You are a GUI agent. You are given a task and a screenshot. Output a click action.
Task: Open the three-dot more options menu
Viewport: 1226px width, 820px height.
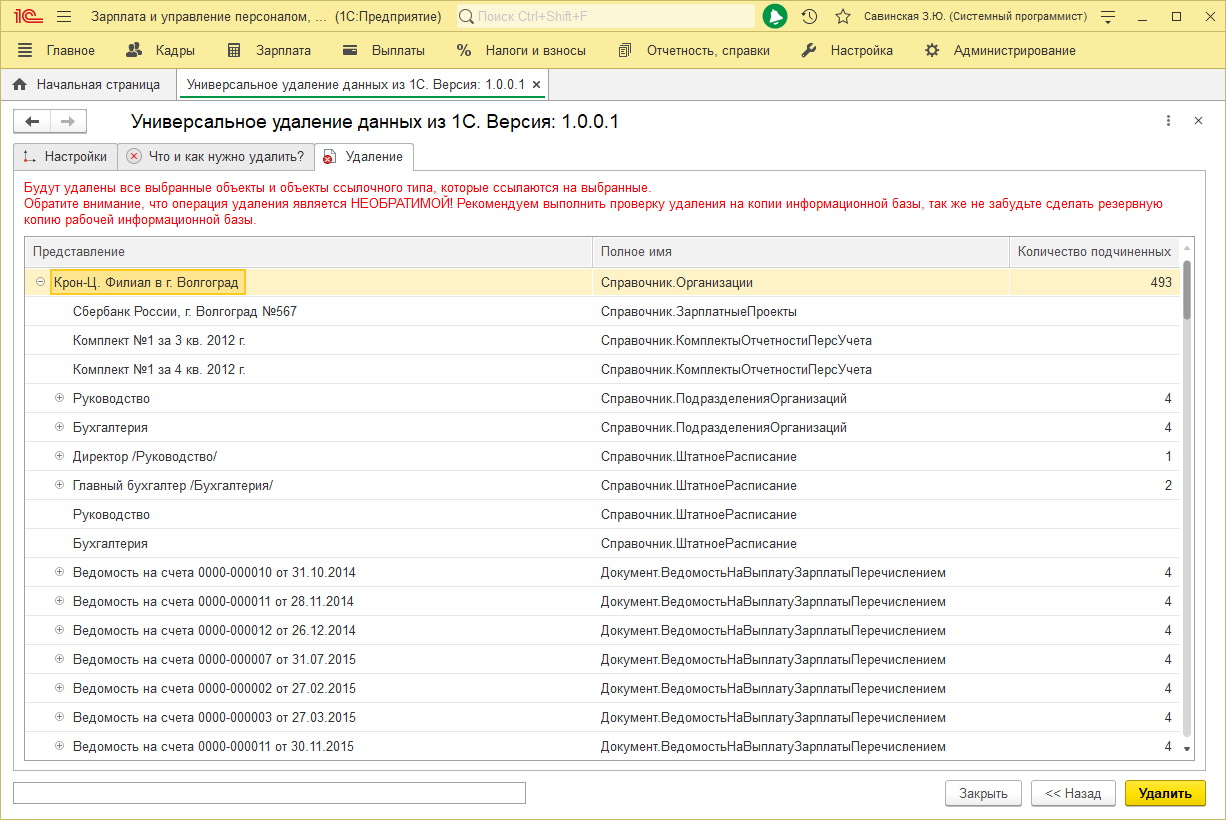click(x=1168, y=121)
